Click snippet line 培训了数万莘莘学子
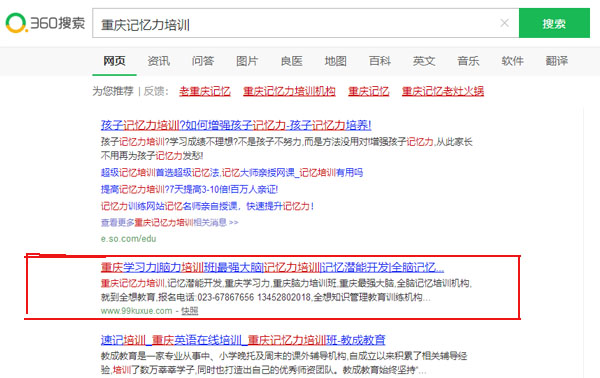 click(x=263, y=370)
